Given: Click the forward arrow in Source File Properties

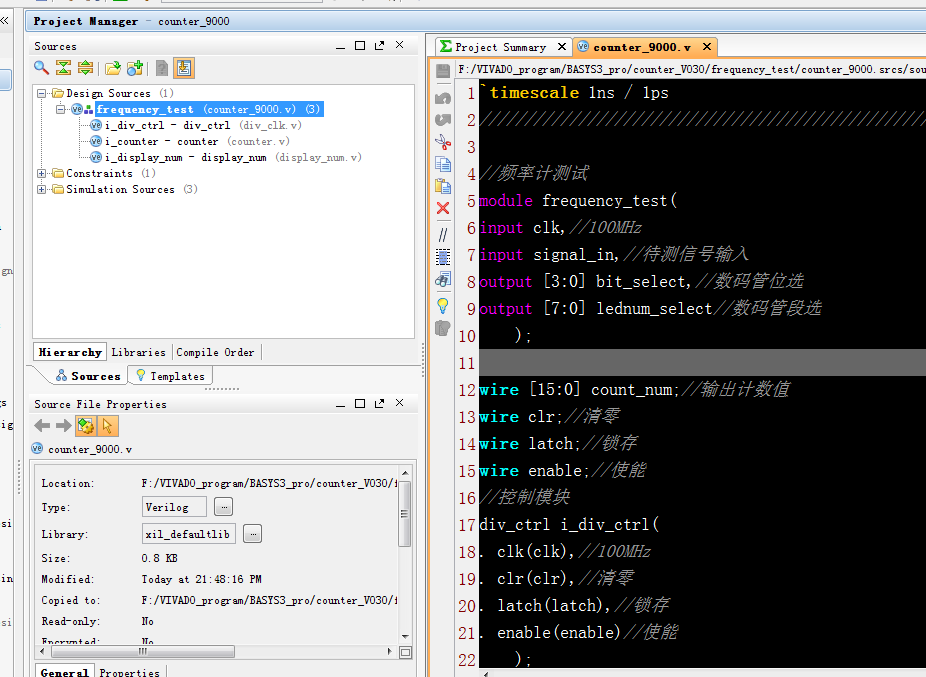Looking at the screenshot, I should pos(64,425).
